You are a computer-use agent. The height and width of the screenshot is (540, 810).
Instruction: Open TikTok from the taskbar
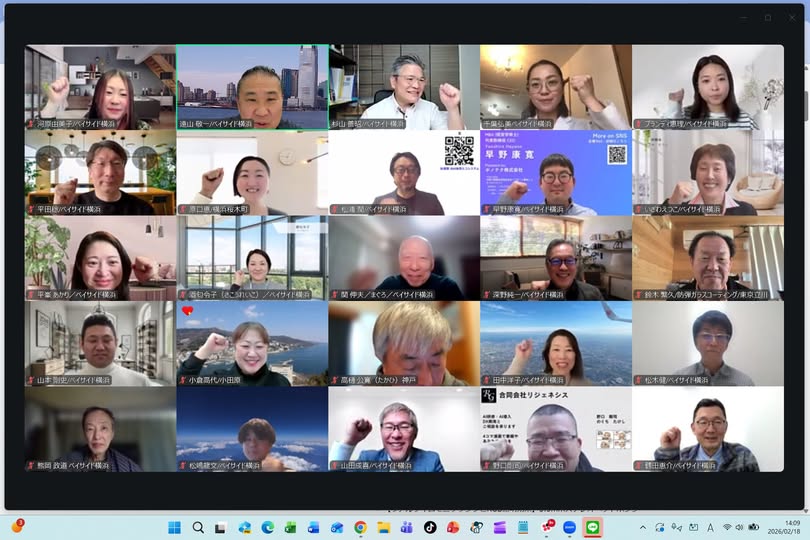pyautogui.click(x=430, y=527)
